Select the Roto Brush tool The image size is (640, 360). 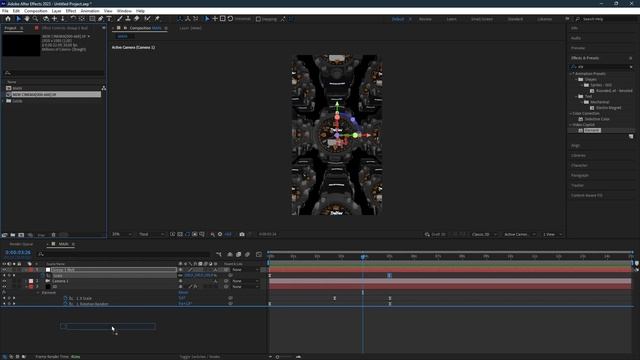[x=147, y=19]
